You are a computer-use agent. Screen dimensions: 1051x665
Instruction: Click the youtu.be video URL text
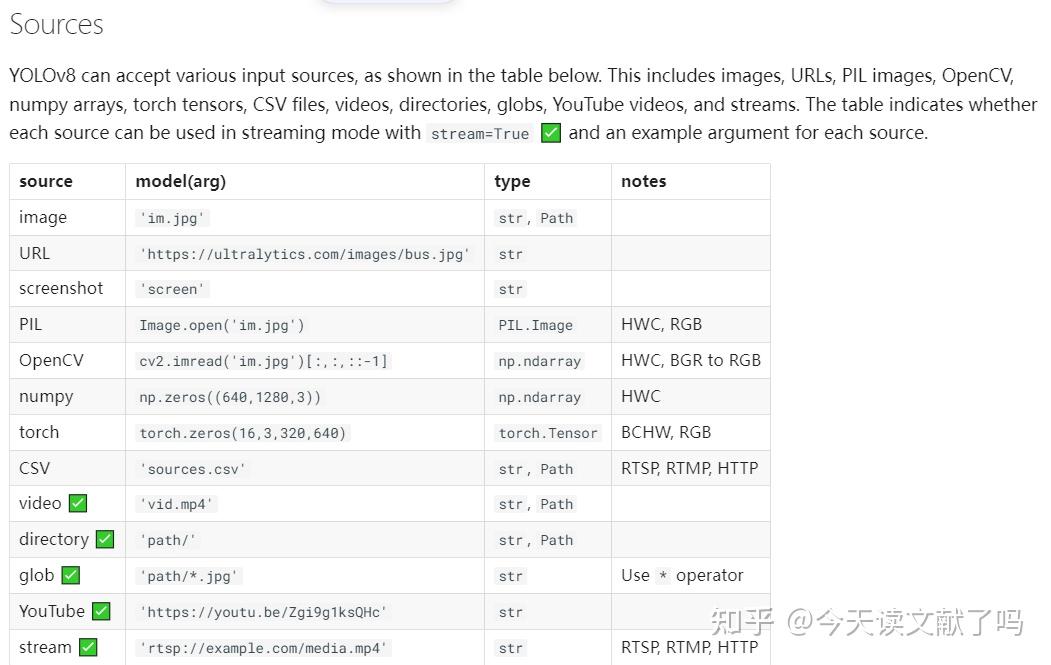pos(263,612)
